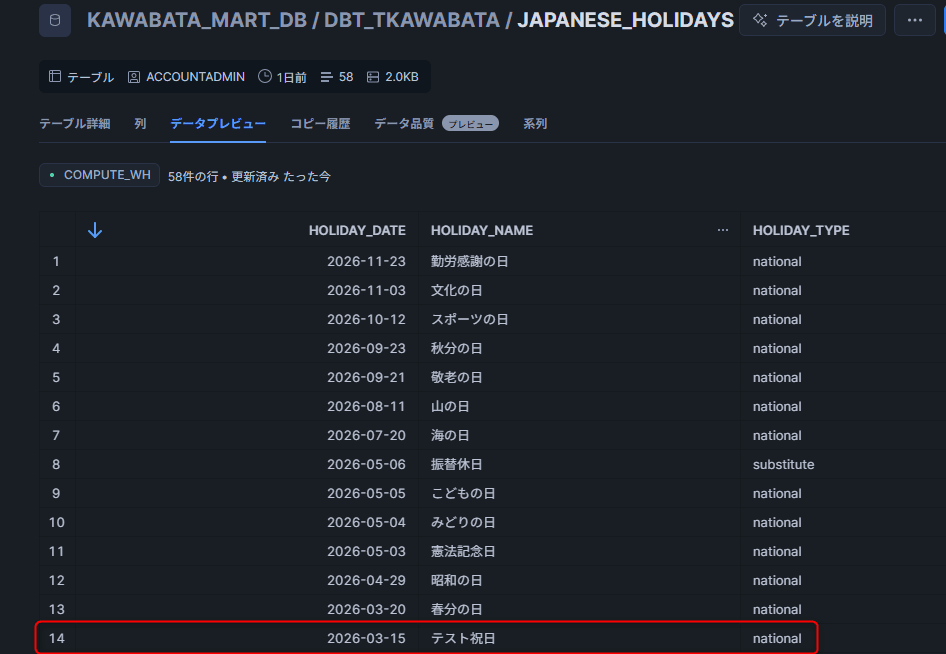Switch to the 系列 tab

pos(535,124)
